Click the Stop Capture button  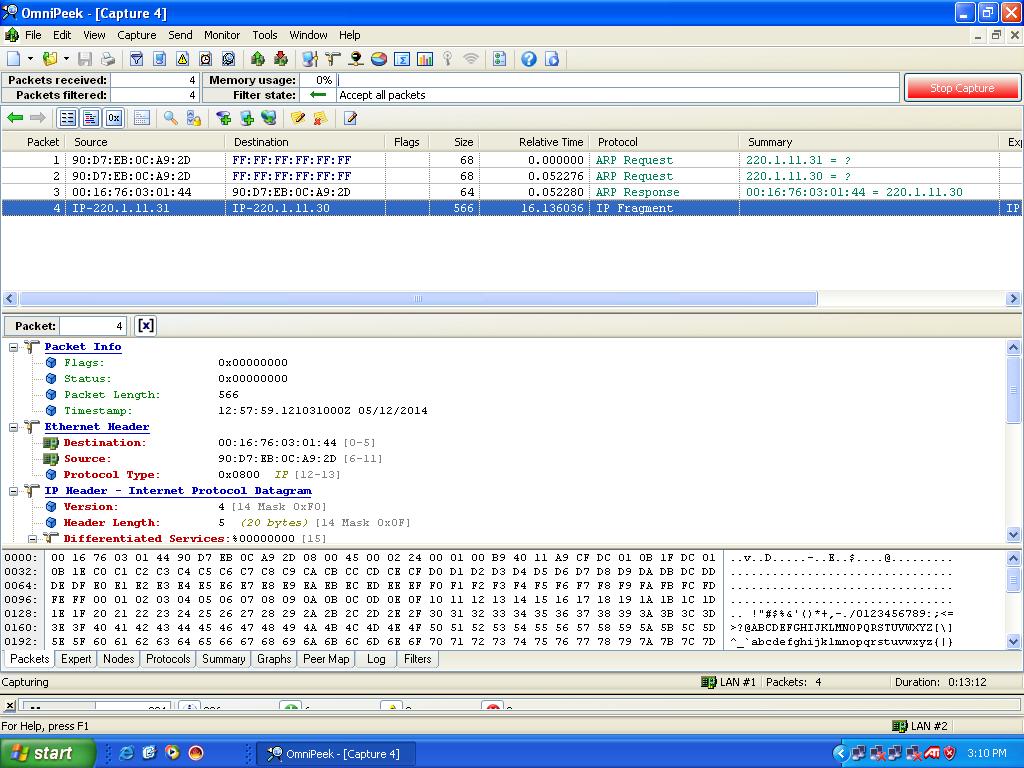pyautogui.click(x=962, y=88)
